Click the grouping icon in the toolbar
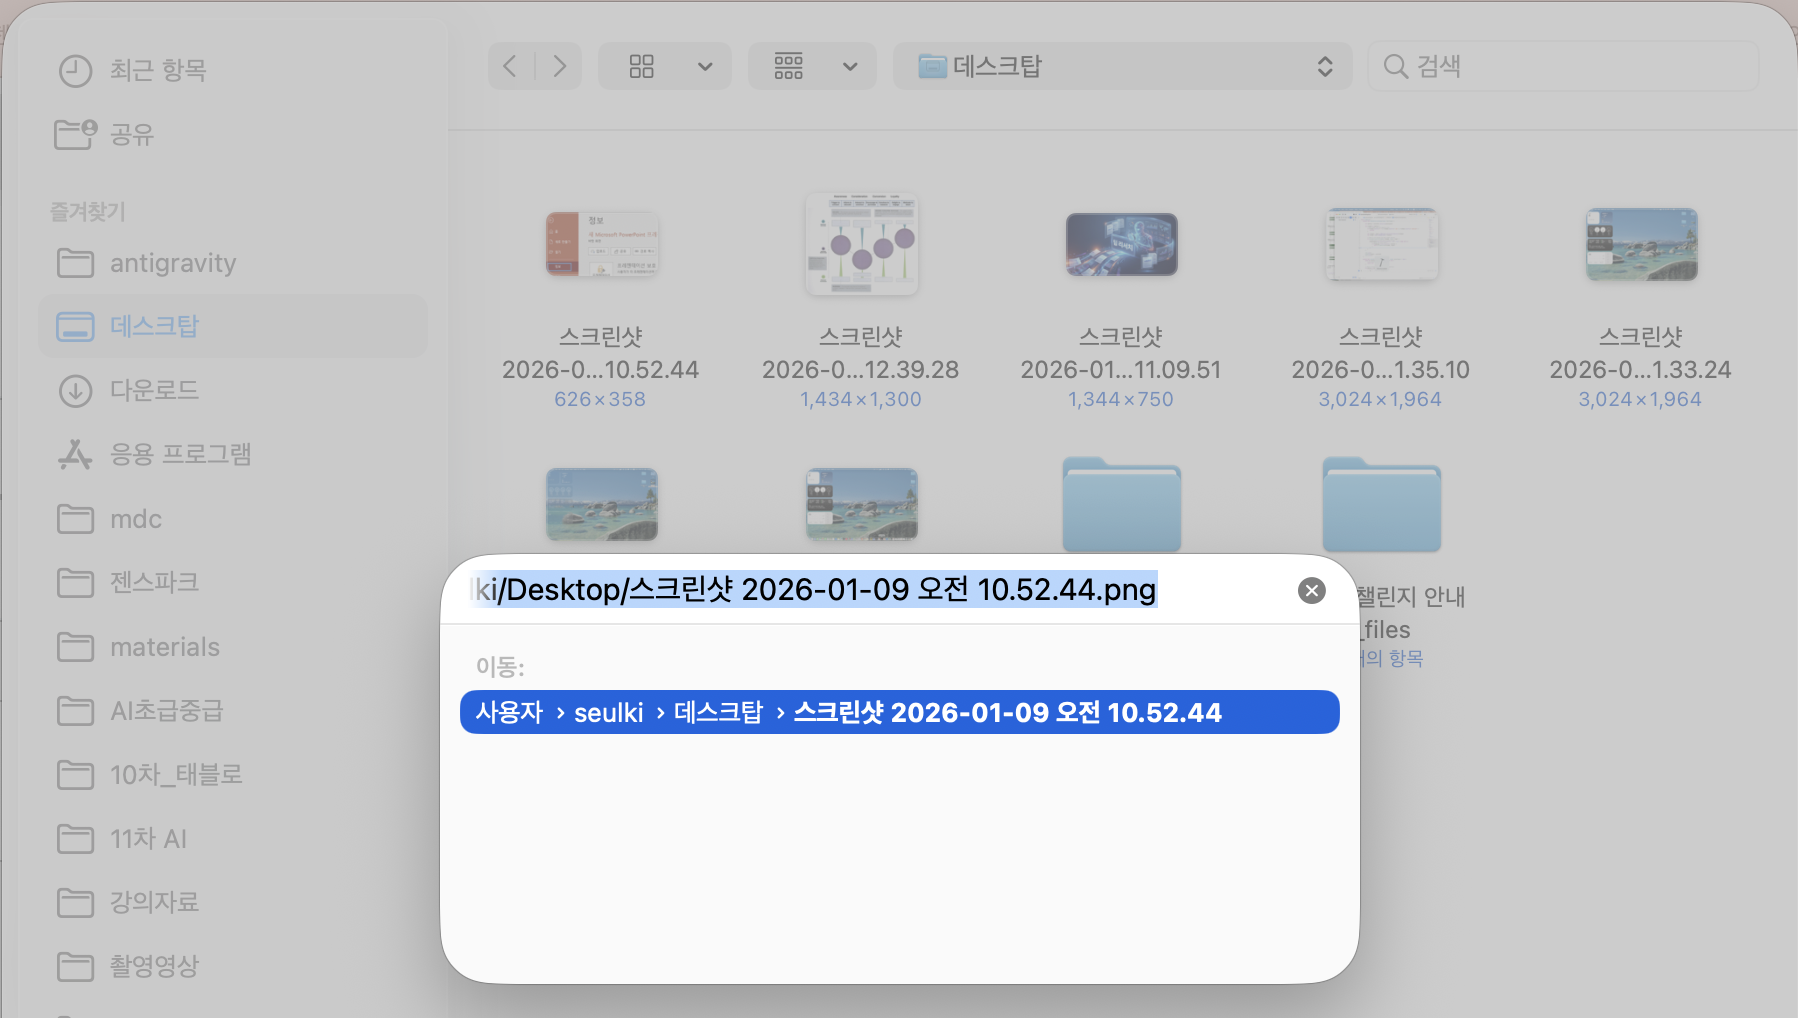The width and height of the screenshot is (1798, 1018). coord(789,65)
